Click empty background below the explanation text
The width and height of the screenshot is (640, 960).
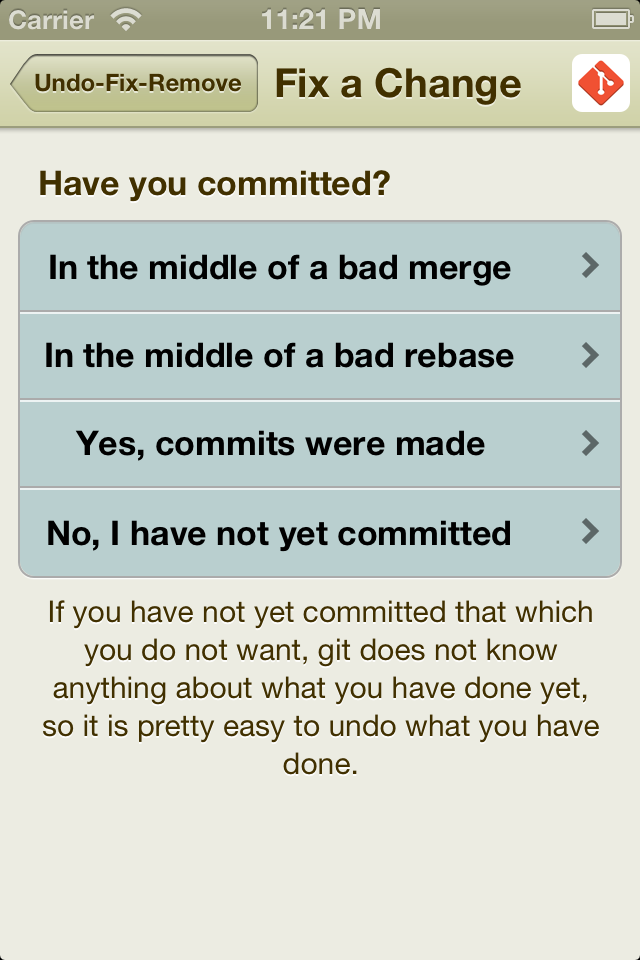[320, 870]
